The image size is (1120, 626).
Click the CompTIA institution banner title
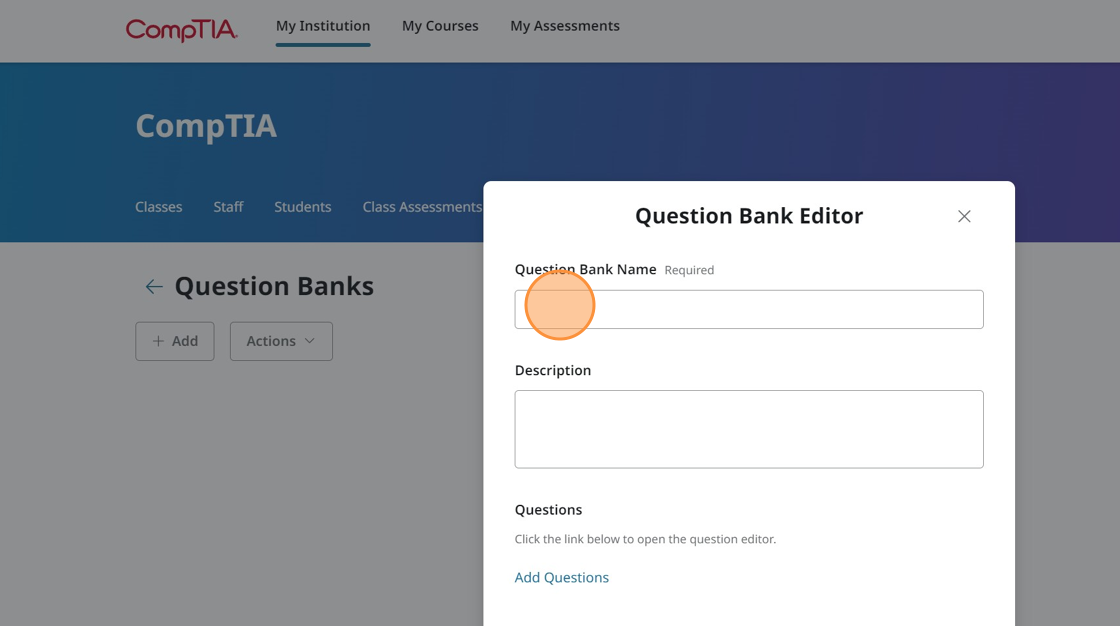[x=206, y=126]
